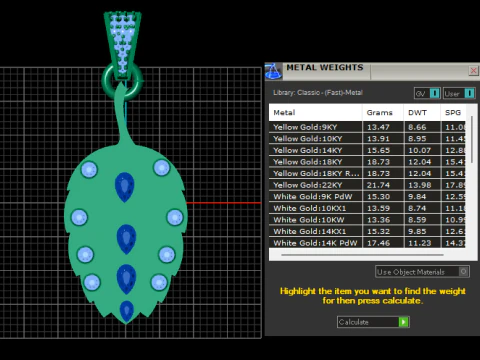Viewport: 480px width, 360px height.
Task: Click the green Calculate arrow icon
Action: point(404,322)
